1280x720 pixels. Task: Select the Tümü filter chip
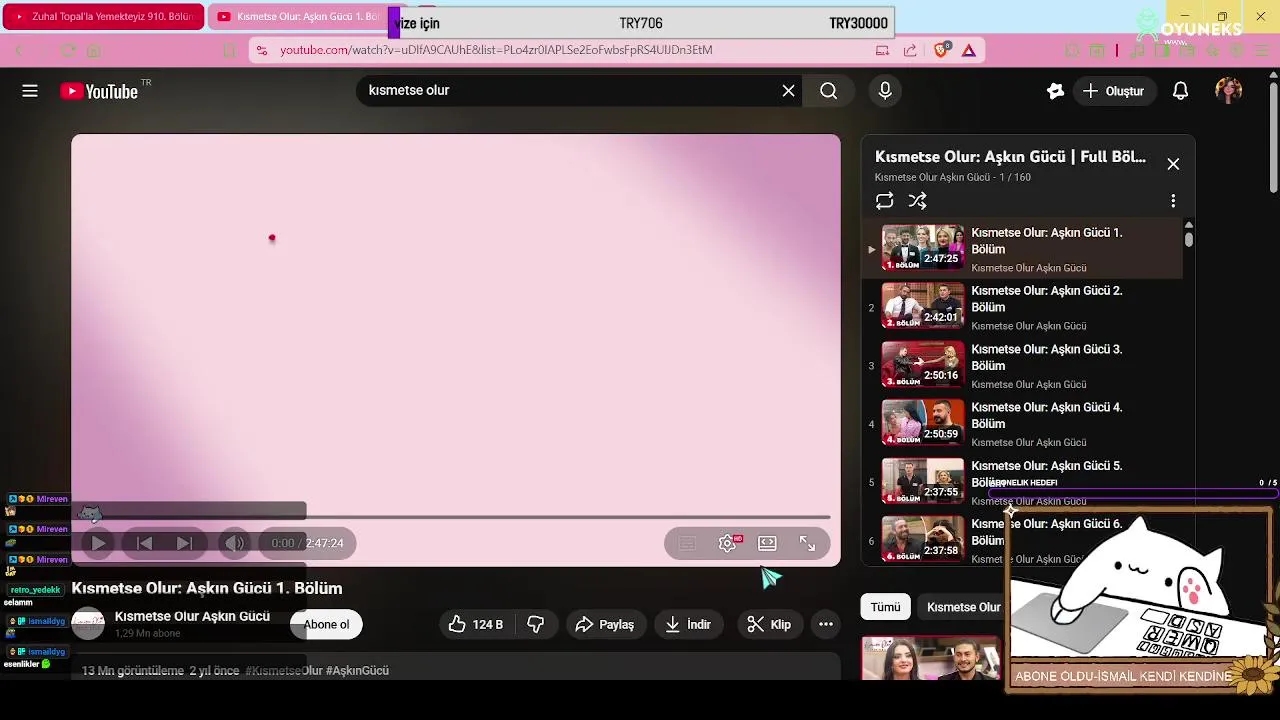[885, 607]
